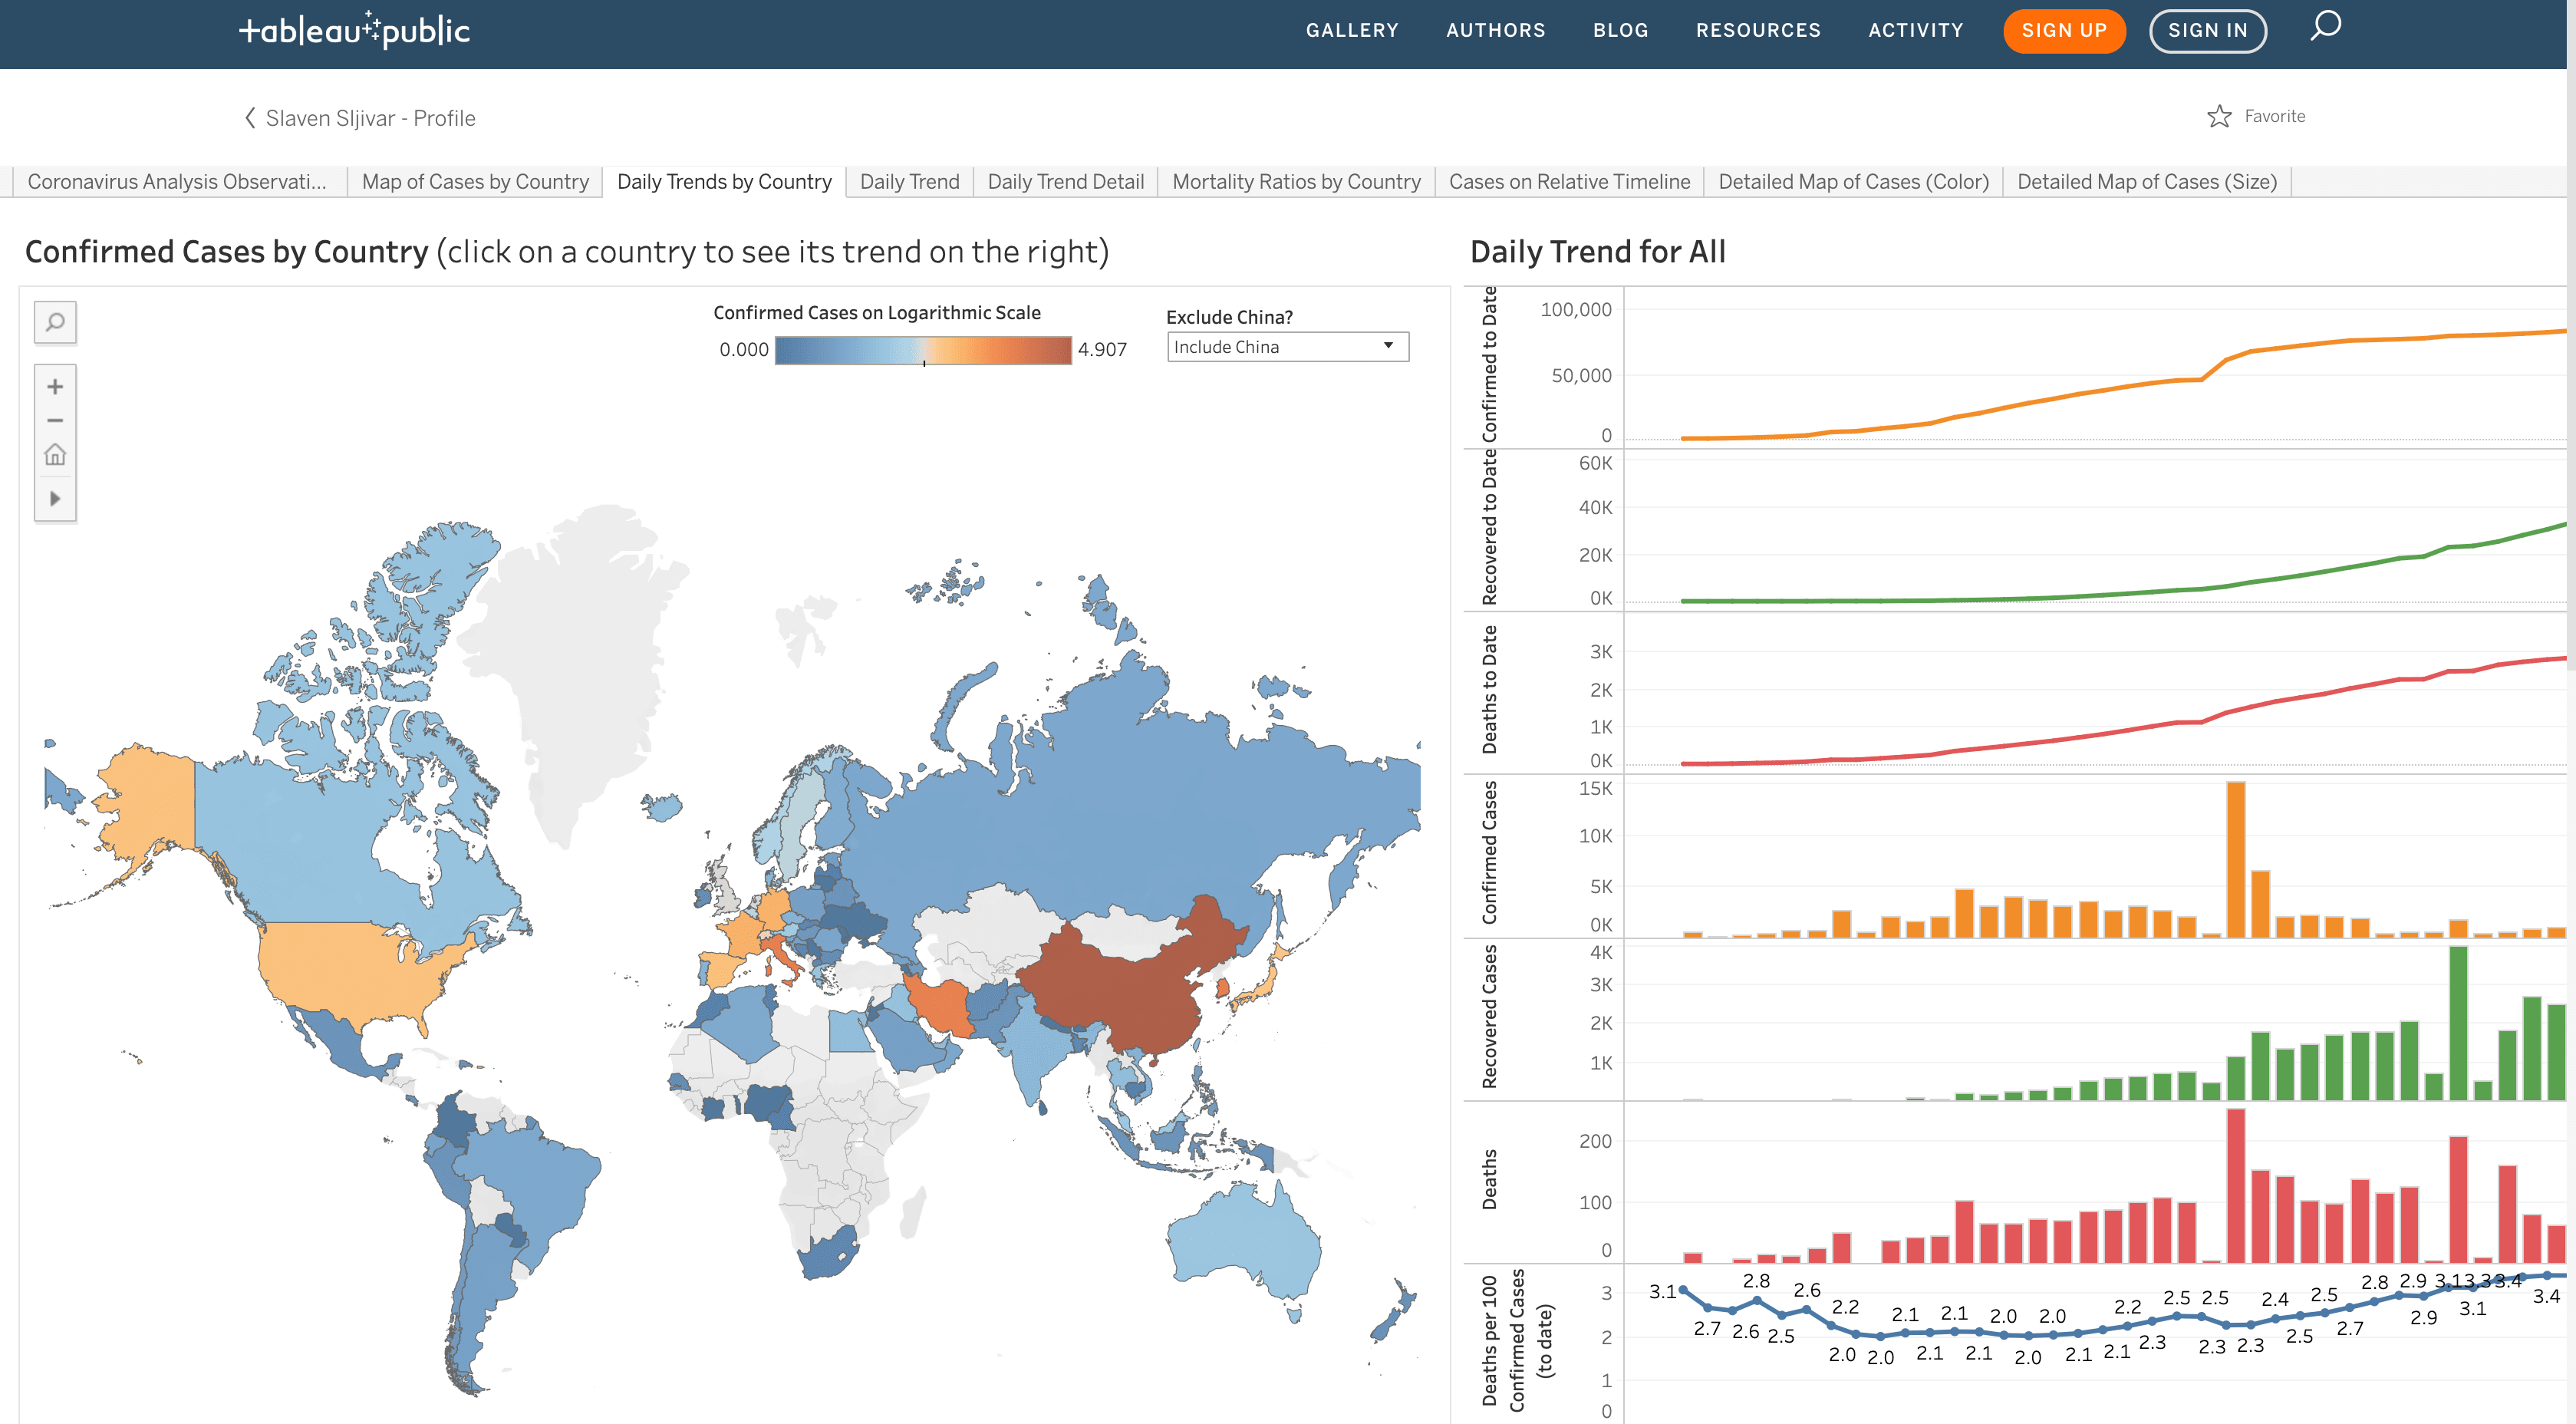Open the Exclude China dropdown
The height and width of the screenshot is (1424, 2576).
(1287, 347)
